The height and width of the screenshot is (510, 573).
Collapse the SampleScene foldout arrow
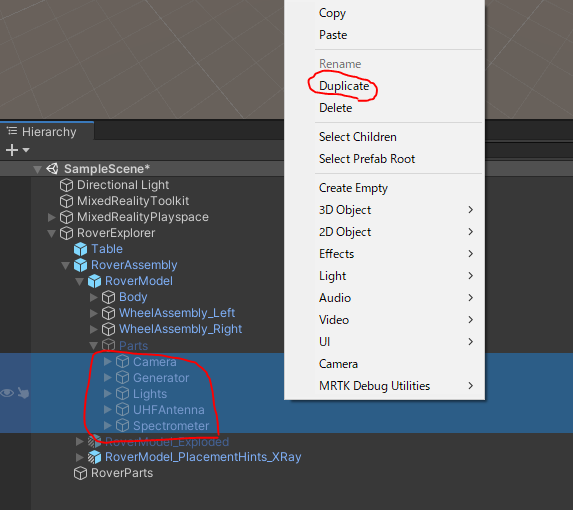tap(37, 169)
